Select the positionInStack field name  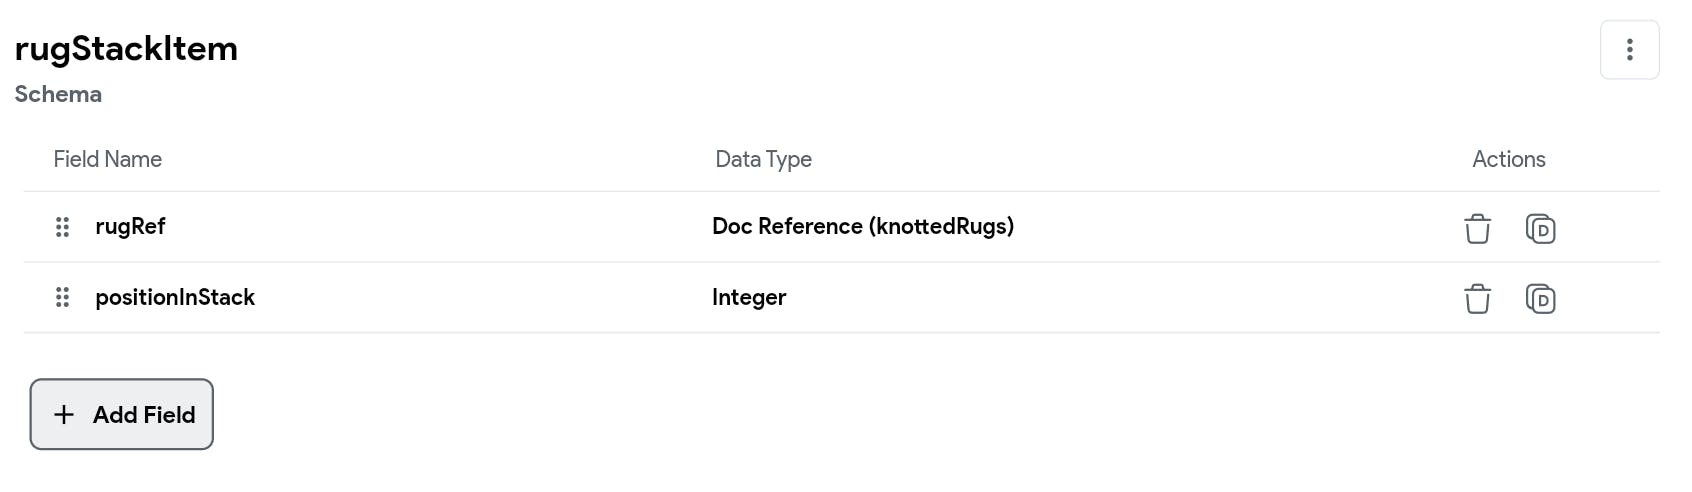[x=175, y=297]
